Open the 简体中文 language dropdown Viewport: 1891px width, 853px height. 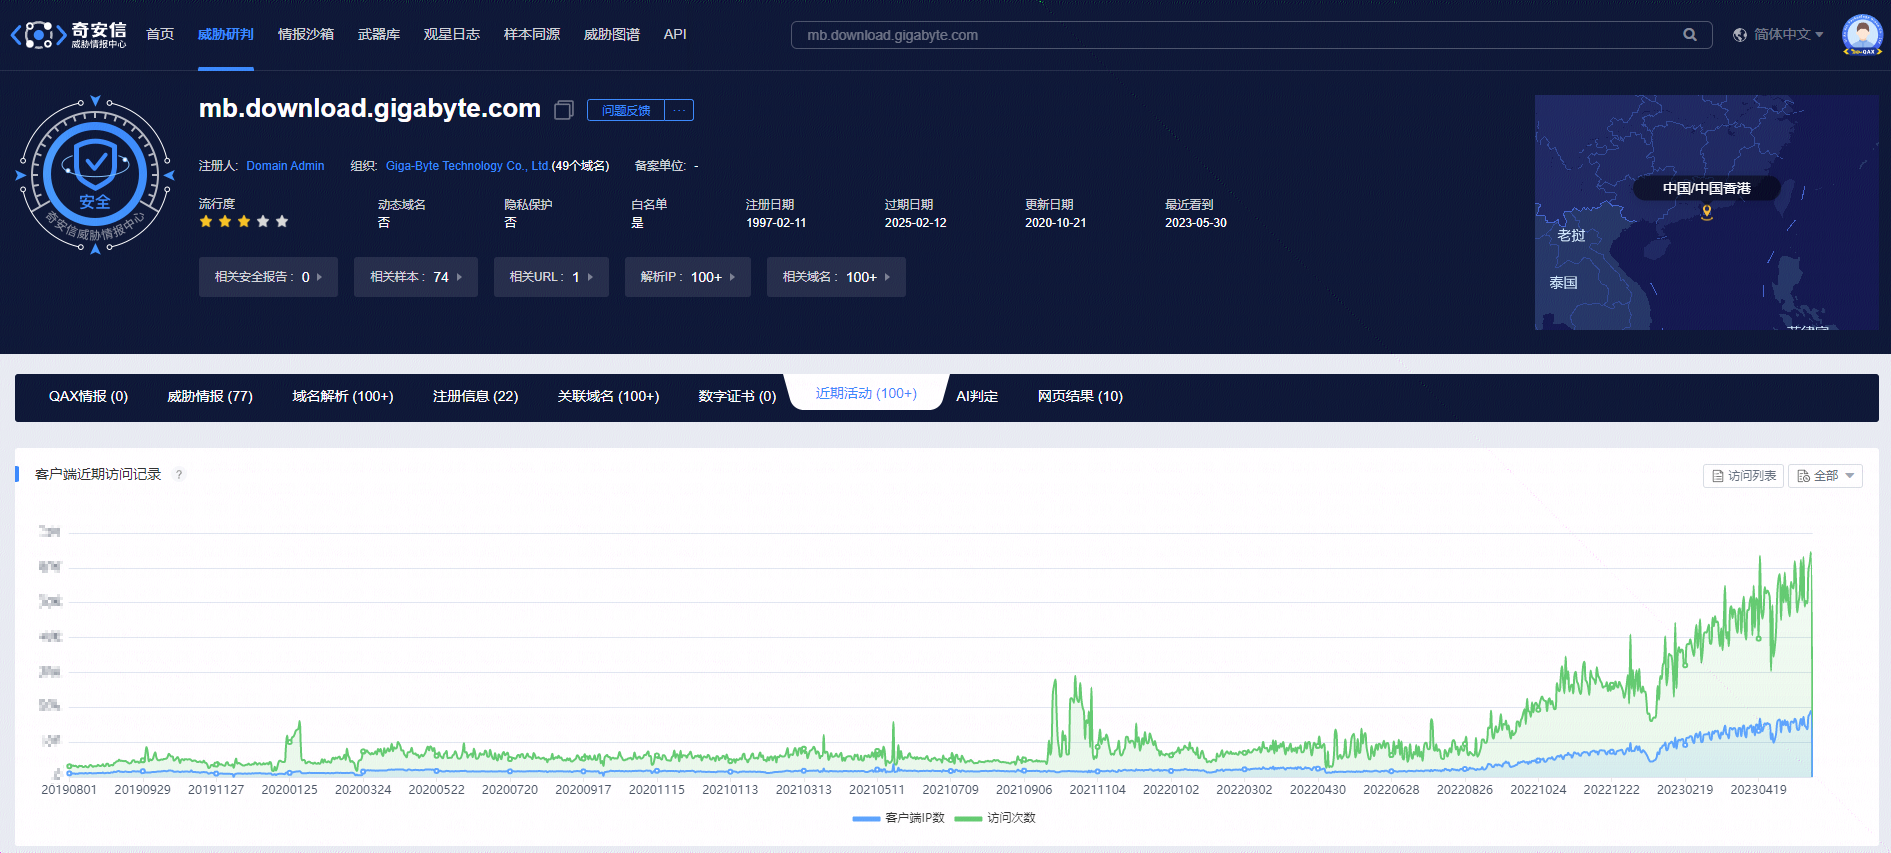tap(1788, 35)
